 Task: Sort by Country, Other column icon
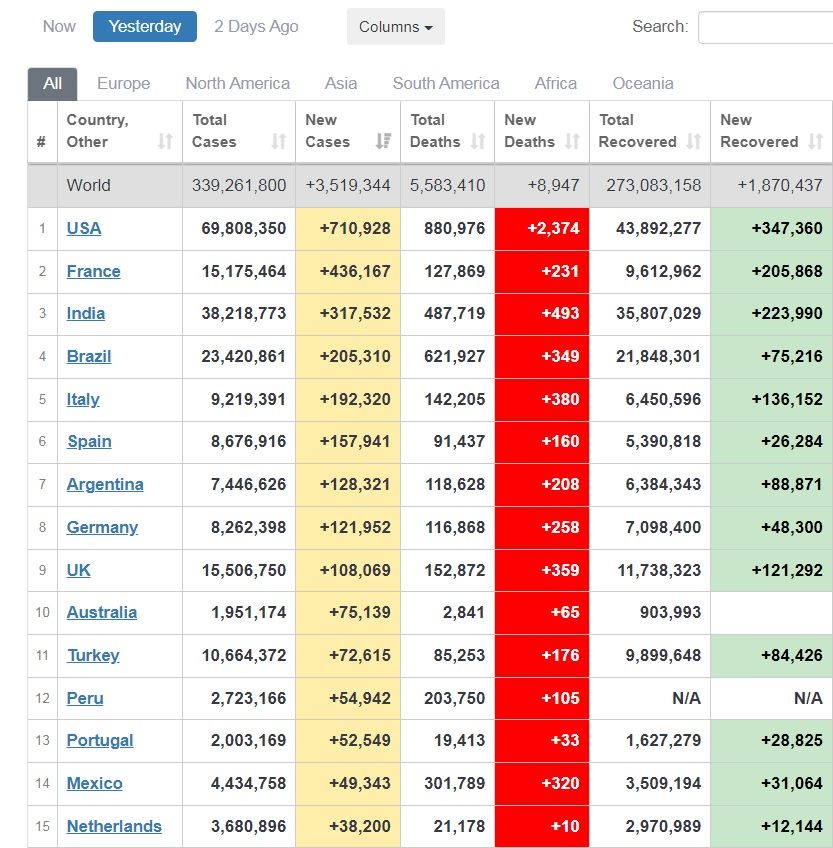point(165,142)
